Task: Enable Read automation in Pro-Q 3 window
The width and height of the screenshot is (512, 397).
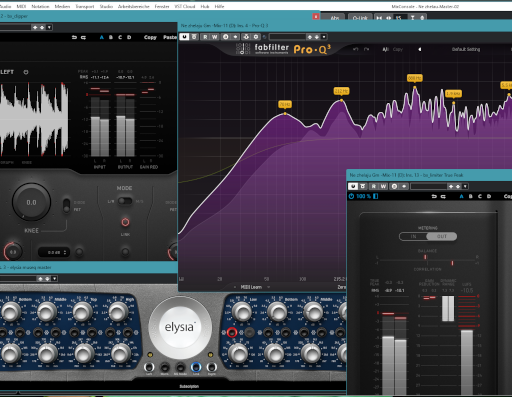Action: pyautogui.click(x=205, y=37)
